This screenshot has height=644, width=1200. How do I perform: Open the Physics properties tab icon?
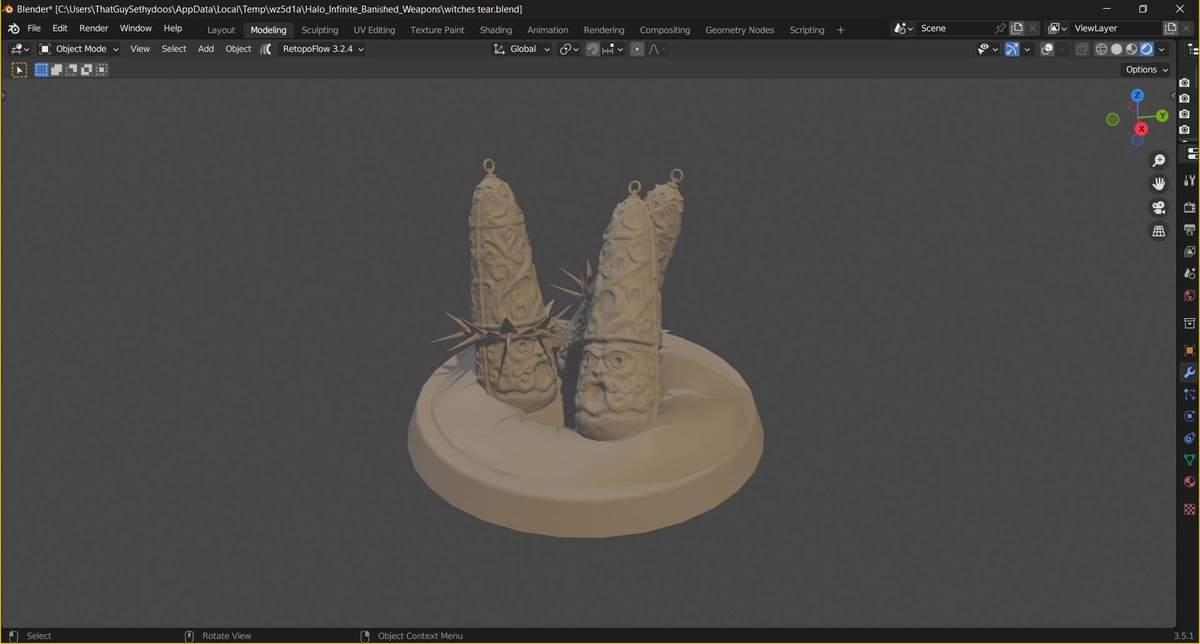point(1190,416)
